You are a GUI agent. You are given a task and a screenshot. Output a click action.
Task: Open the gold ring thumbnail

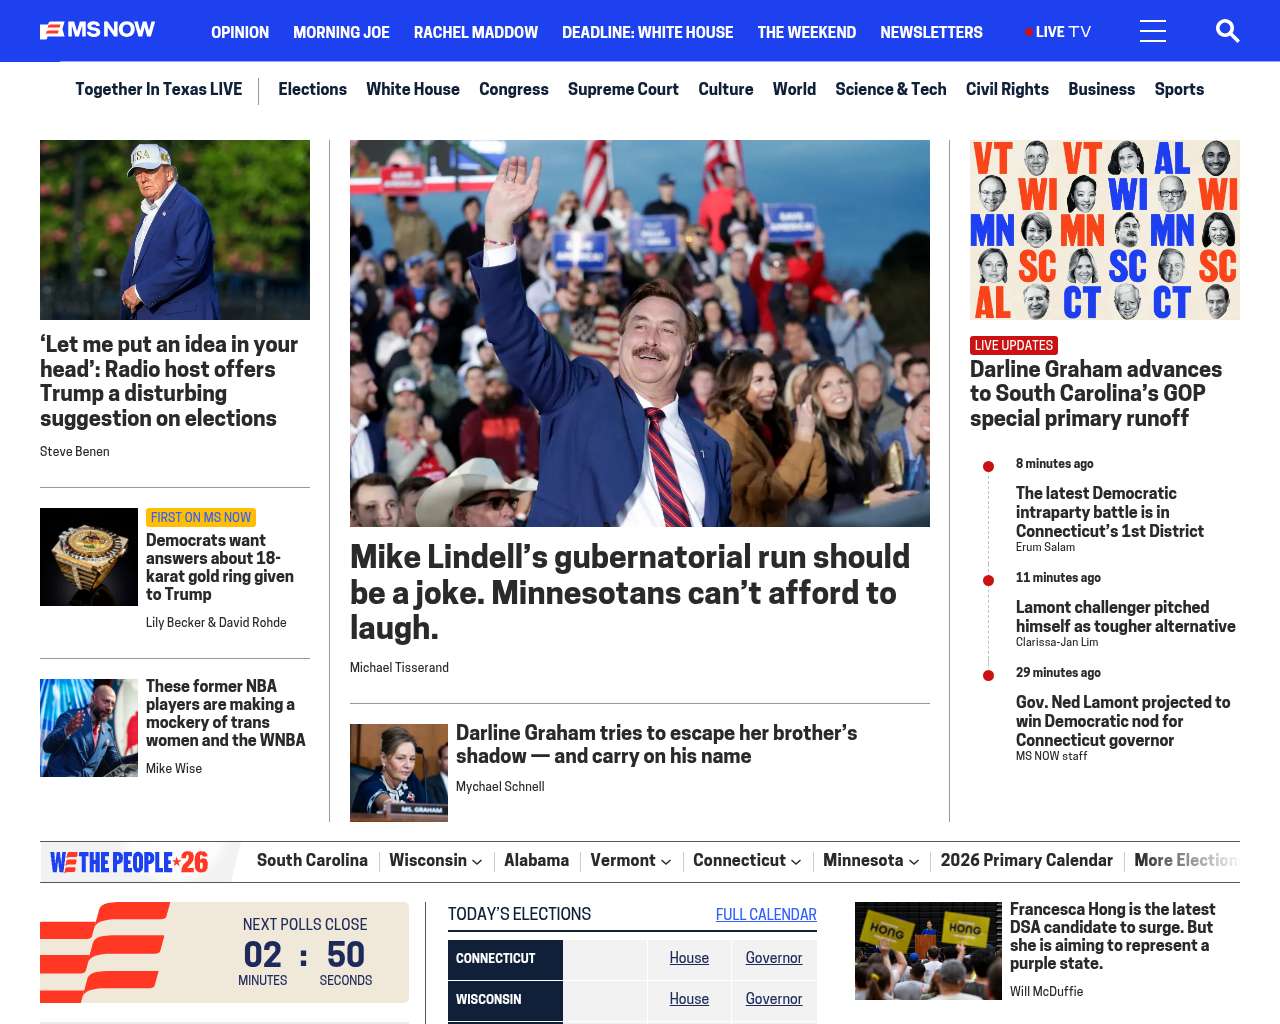pyautogui.click(x=89, y=557)
